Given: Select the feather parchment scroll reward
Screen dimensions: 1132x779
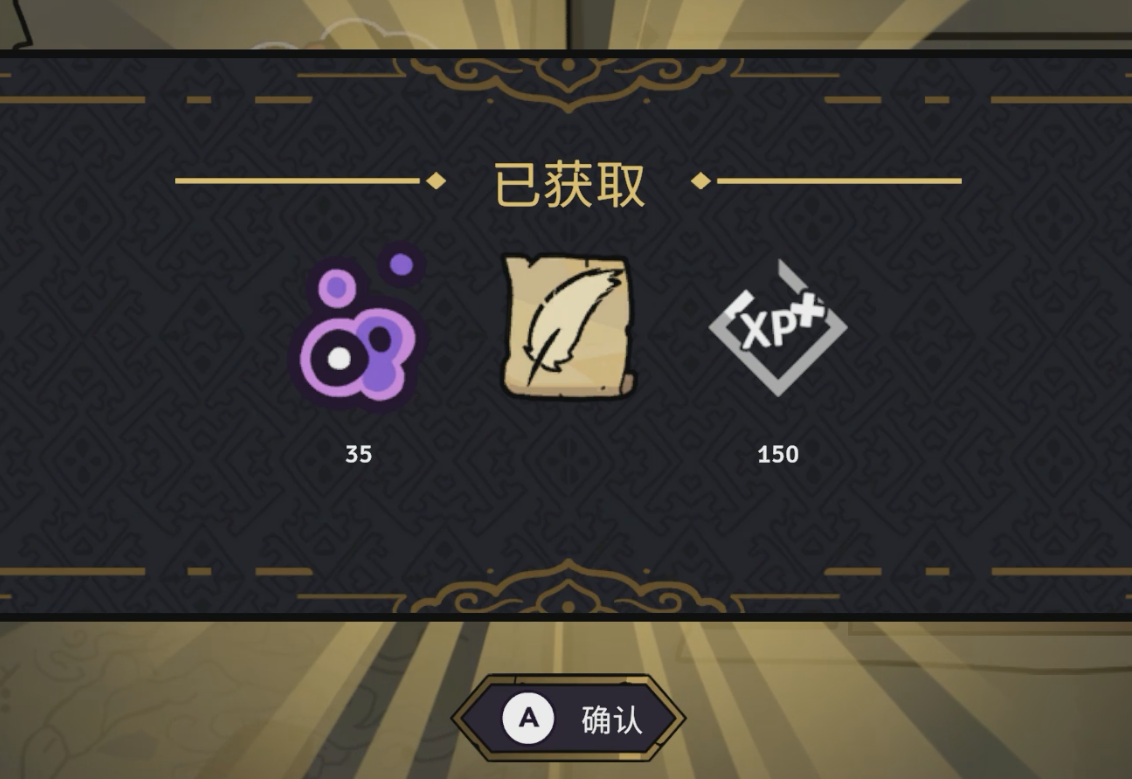Looking at the screenshot, I should (568, 326).
